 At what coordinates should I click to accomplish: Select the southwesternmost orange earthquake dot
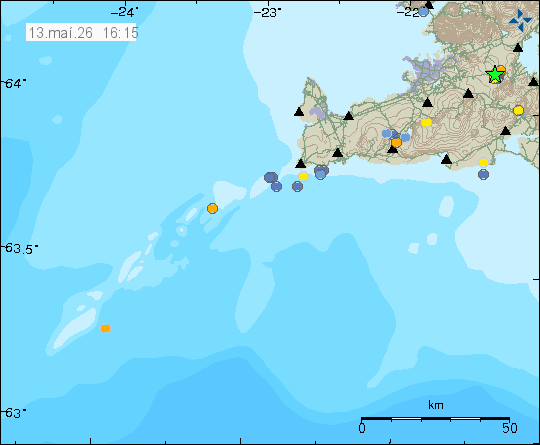pos(105,329)
